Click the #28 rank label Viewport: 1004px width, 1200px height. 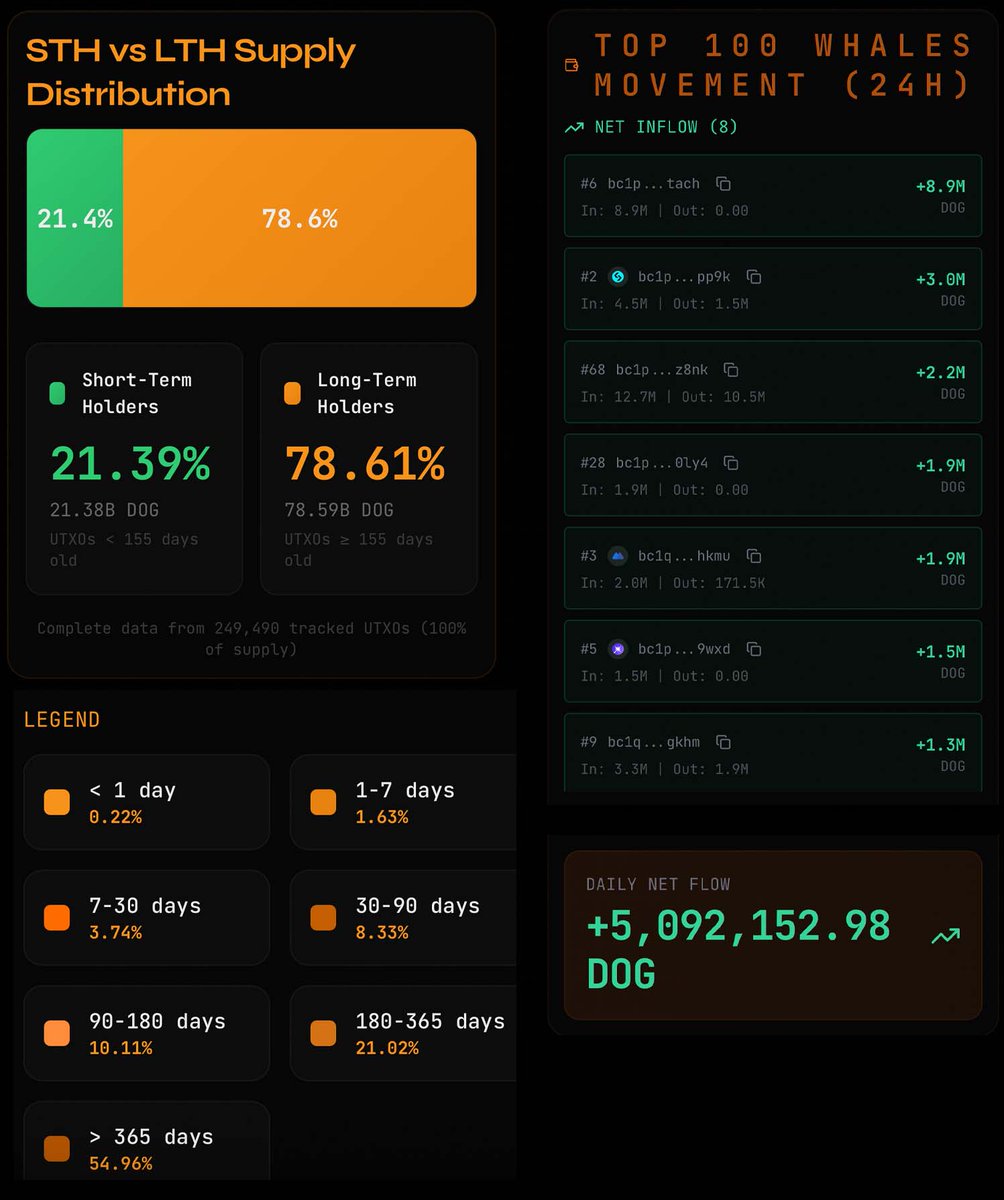pos(593,463)
